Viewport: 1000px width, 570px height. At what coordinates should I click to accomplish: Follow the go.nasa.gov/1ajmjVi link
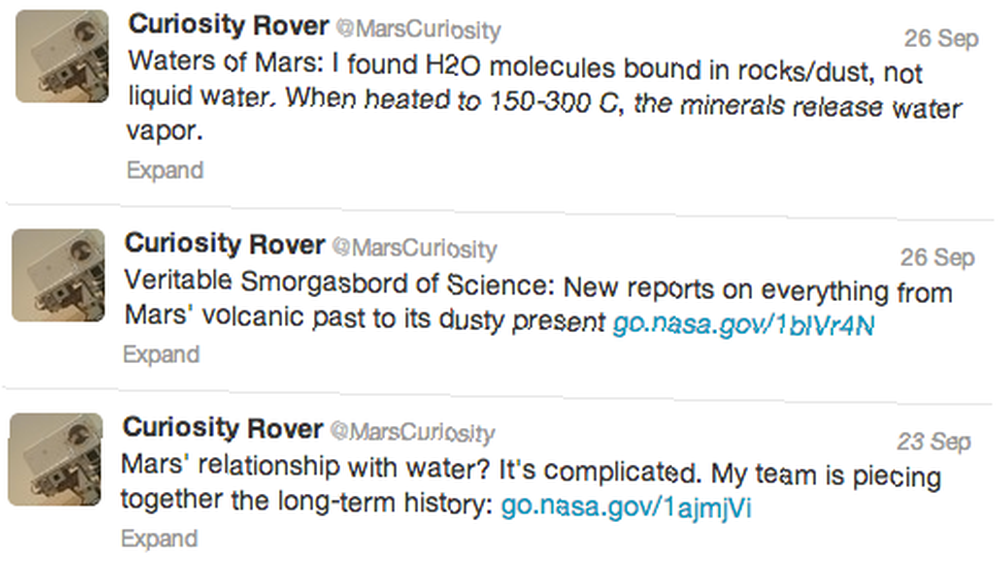click(626, 508)
